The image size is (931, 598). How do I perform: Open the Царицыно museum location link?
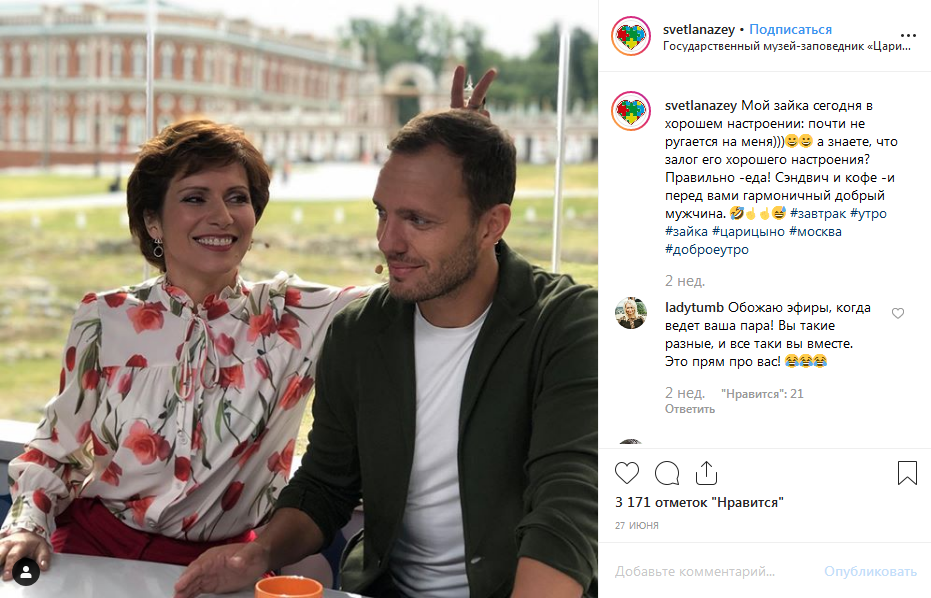[787, 46]
